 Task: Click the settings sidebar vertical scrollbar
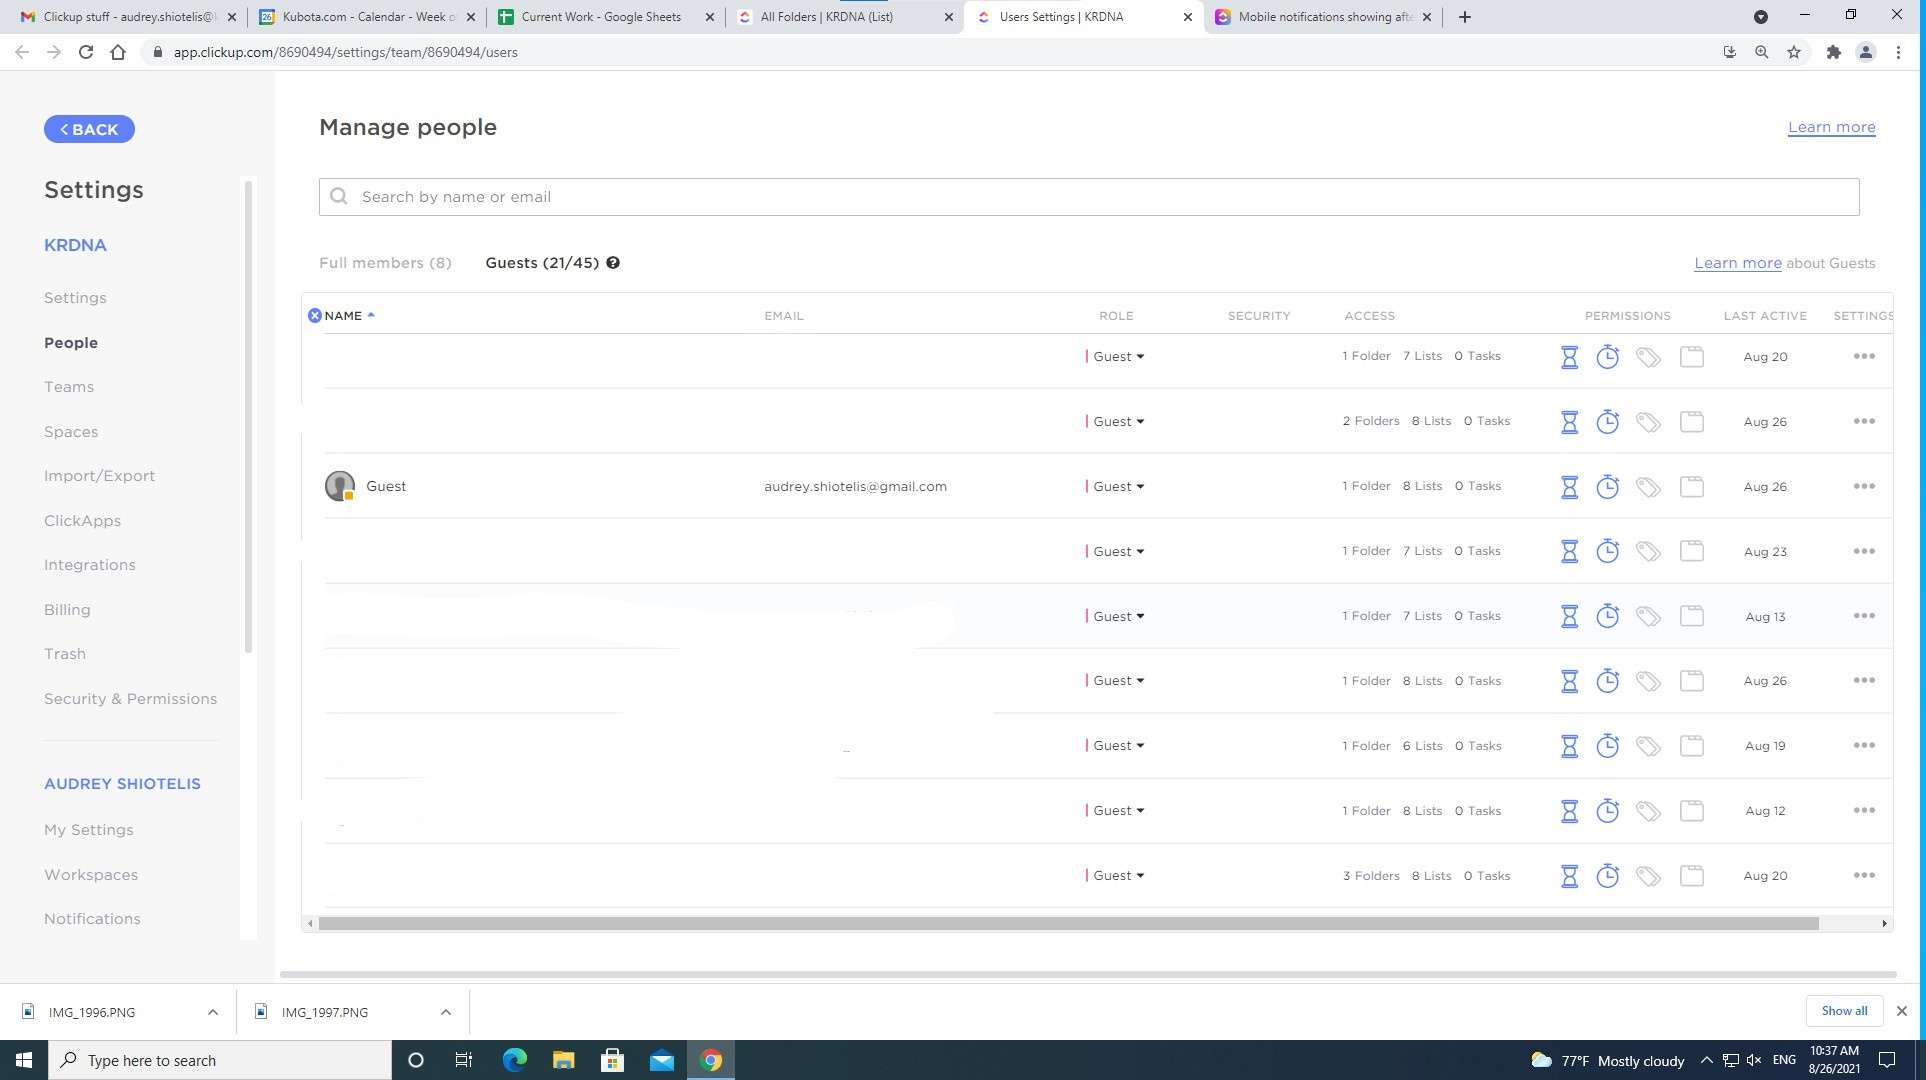pyautogui.click(x=248, y=418)
